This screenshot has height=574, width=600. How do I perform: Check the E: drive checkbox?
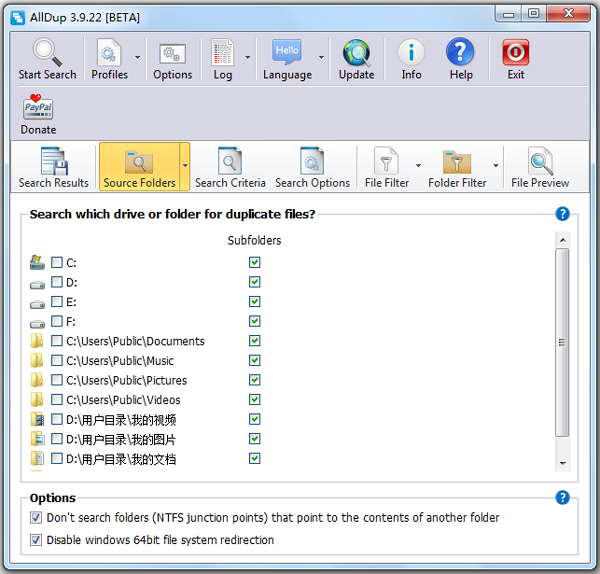pos(57,302)
